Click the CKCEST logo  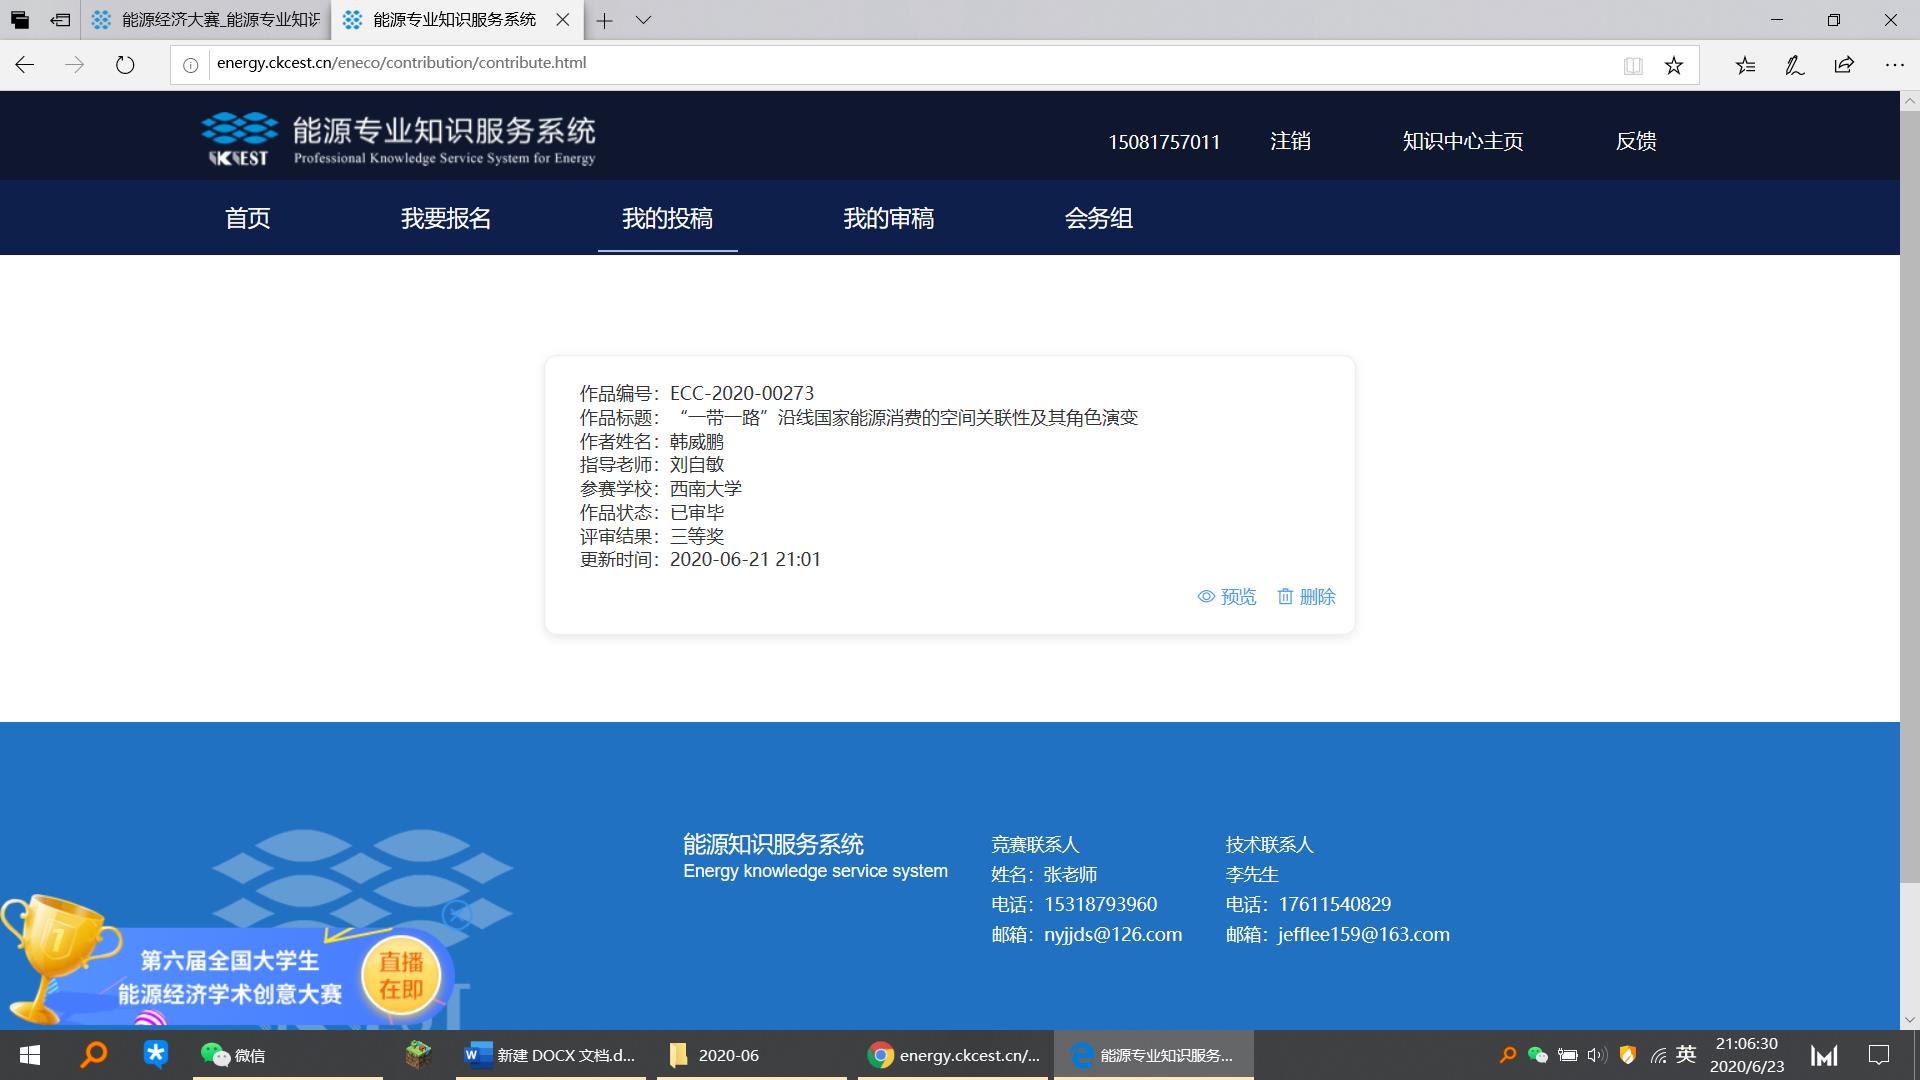pyautogui.click(x=240, y=137)
